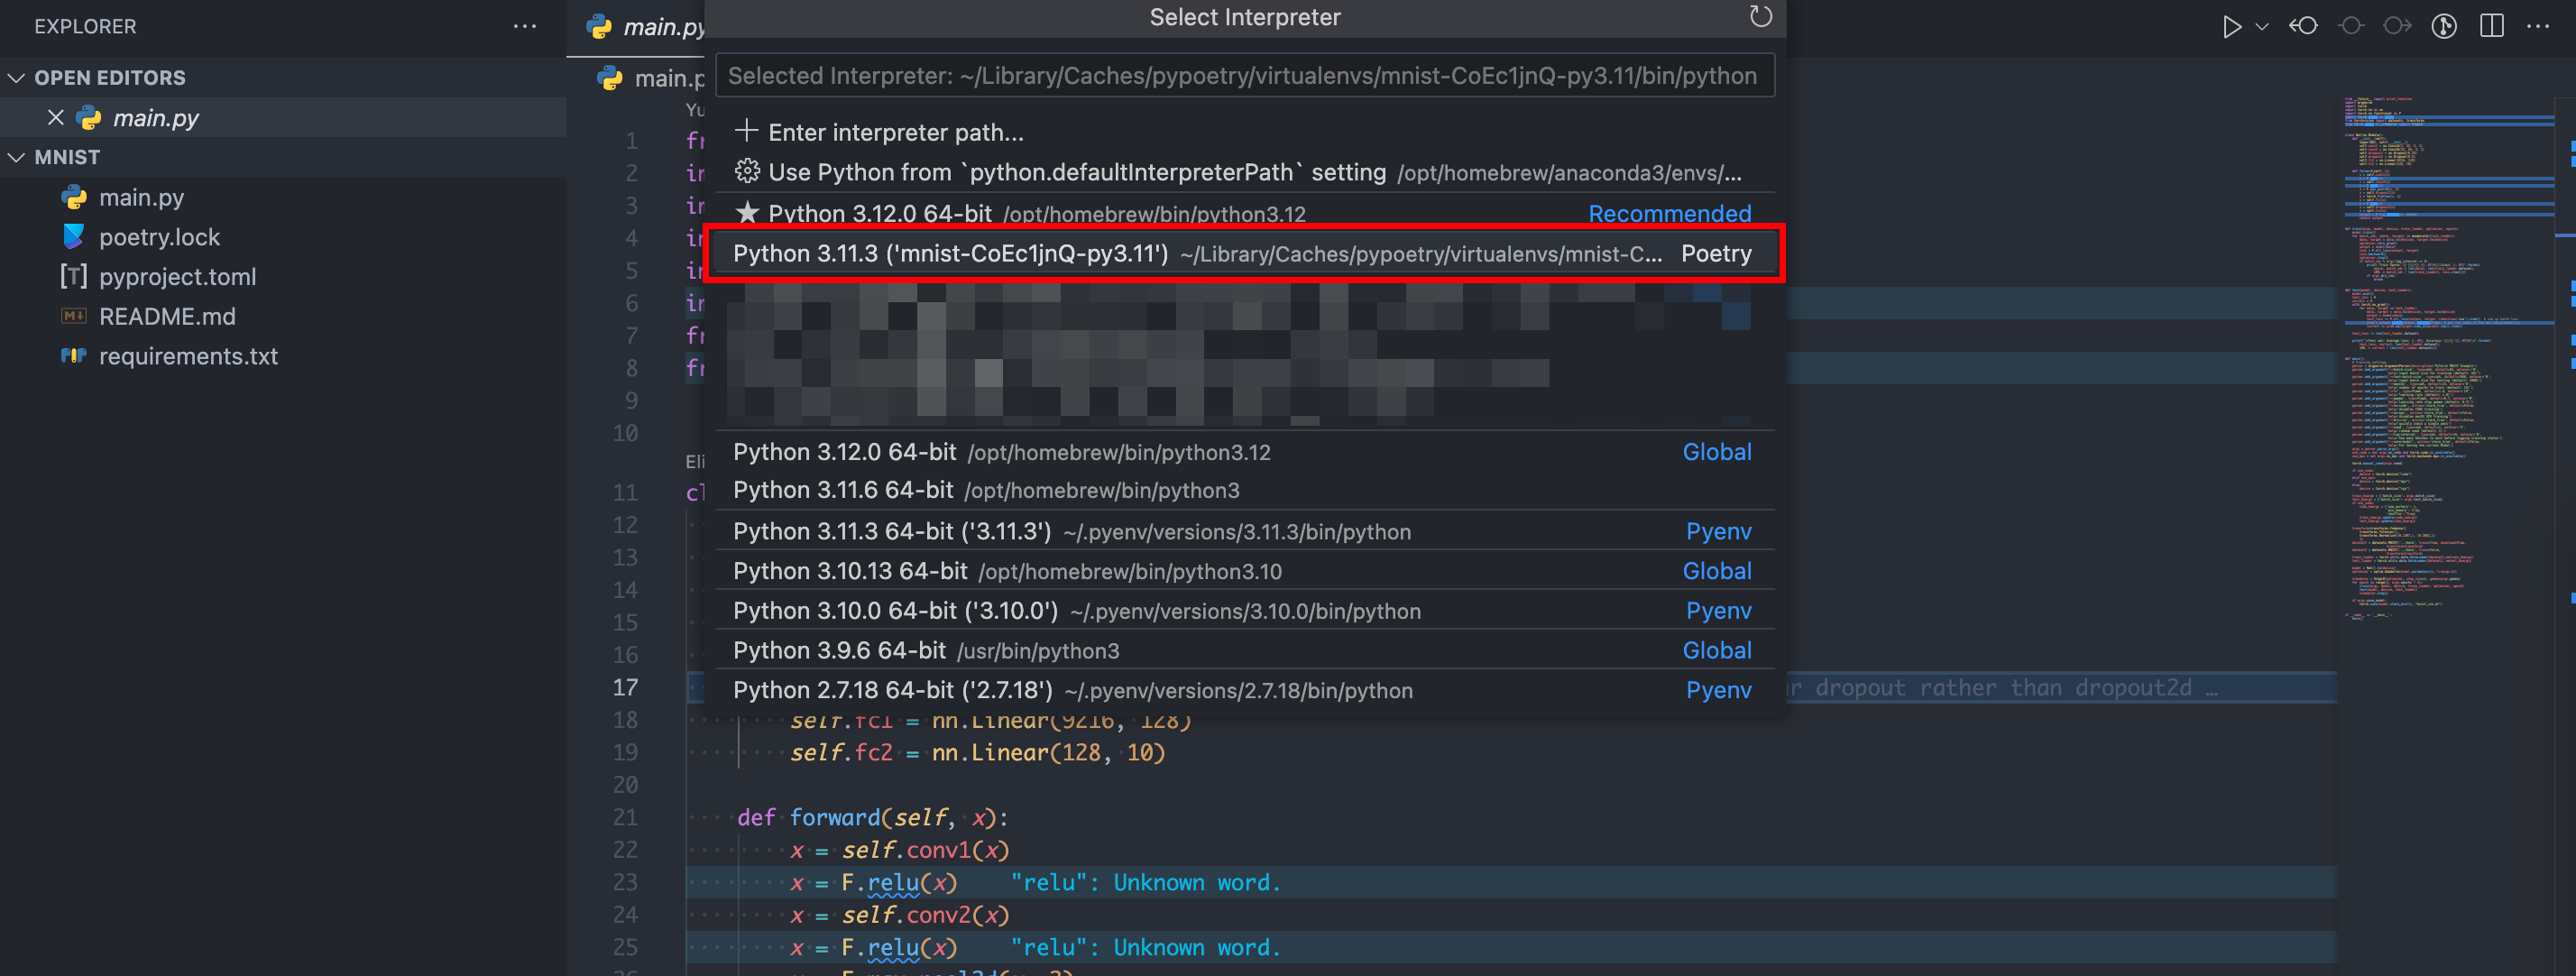The height and width of the screenshot is (976, 2576).
Task: Close main.py in open editors
Action: (56, 118)
